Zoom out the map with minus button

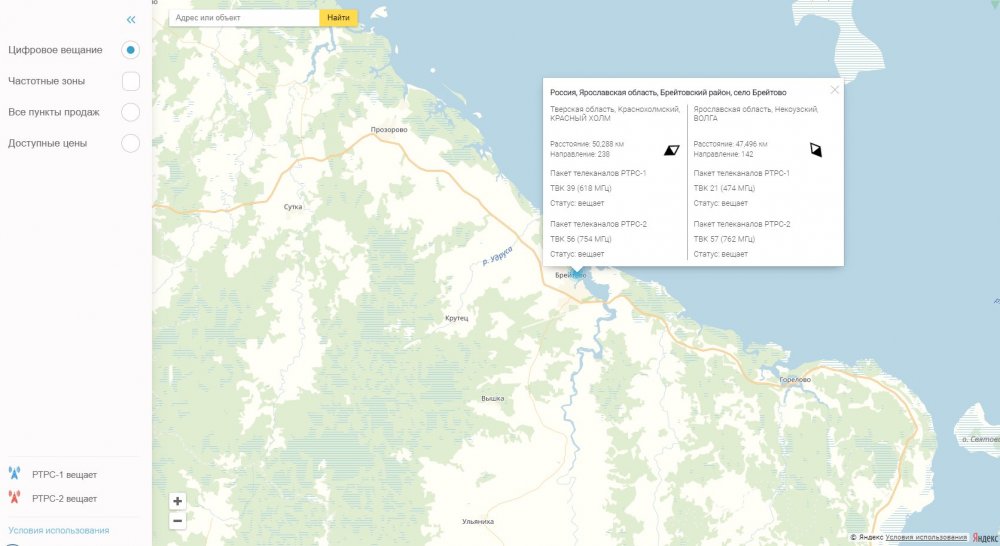click(x=177, y=520)
